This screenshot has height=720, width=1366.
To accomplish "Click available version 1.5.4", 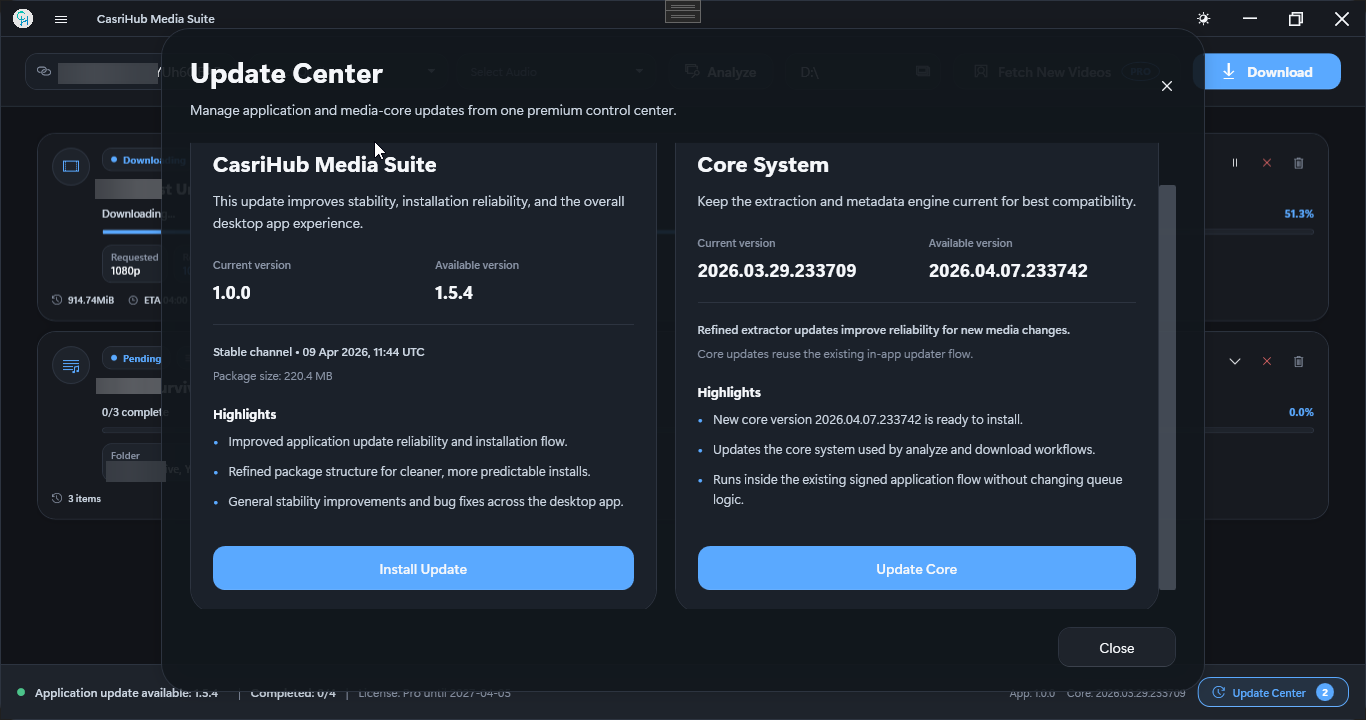I will click(x=454, y=293).
